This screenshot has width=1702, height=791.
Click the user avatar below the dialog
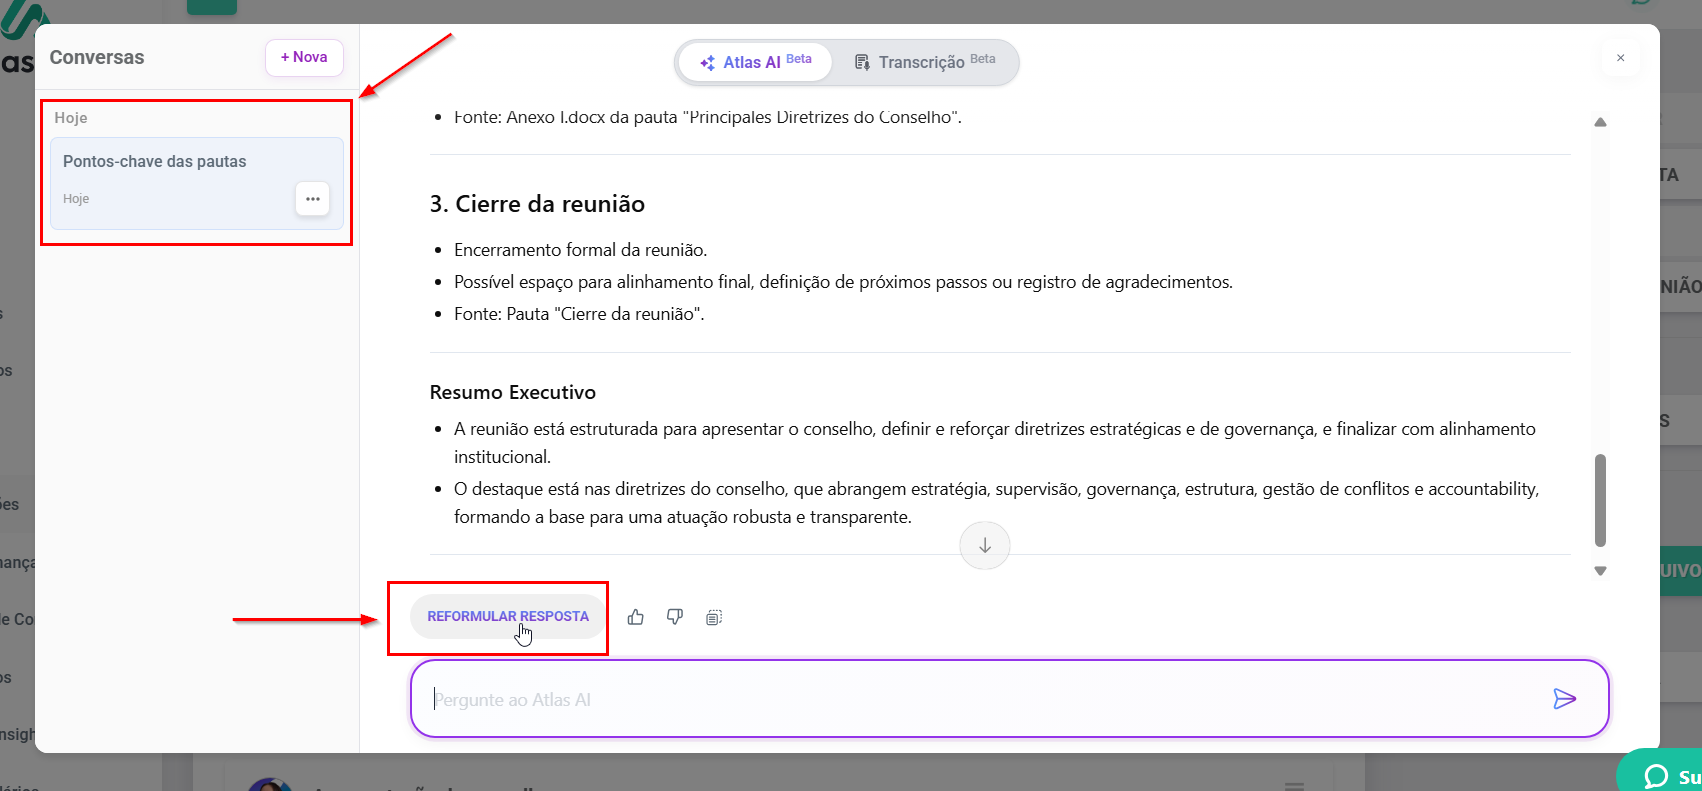click(268, 783)
